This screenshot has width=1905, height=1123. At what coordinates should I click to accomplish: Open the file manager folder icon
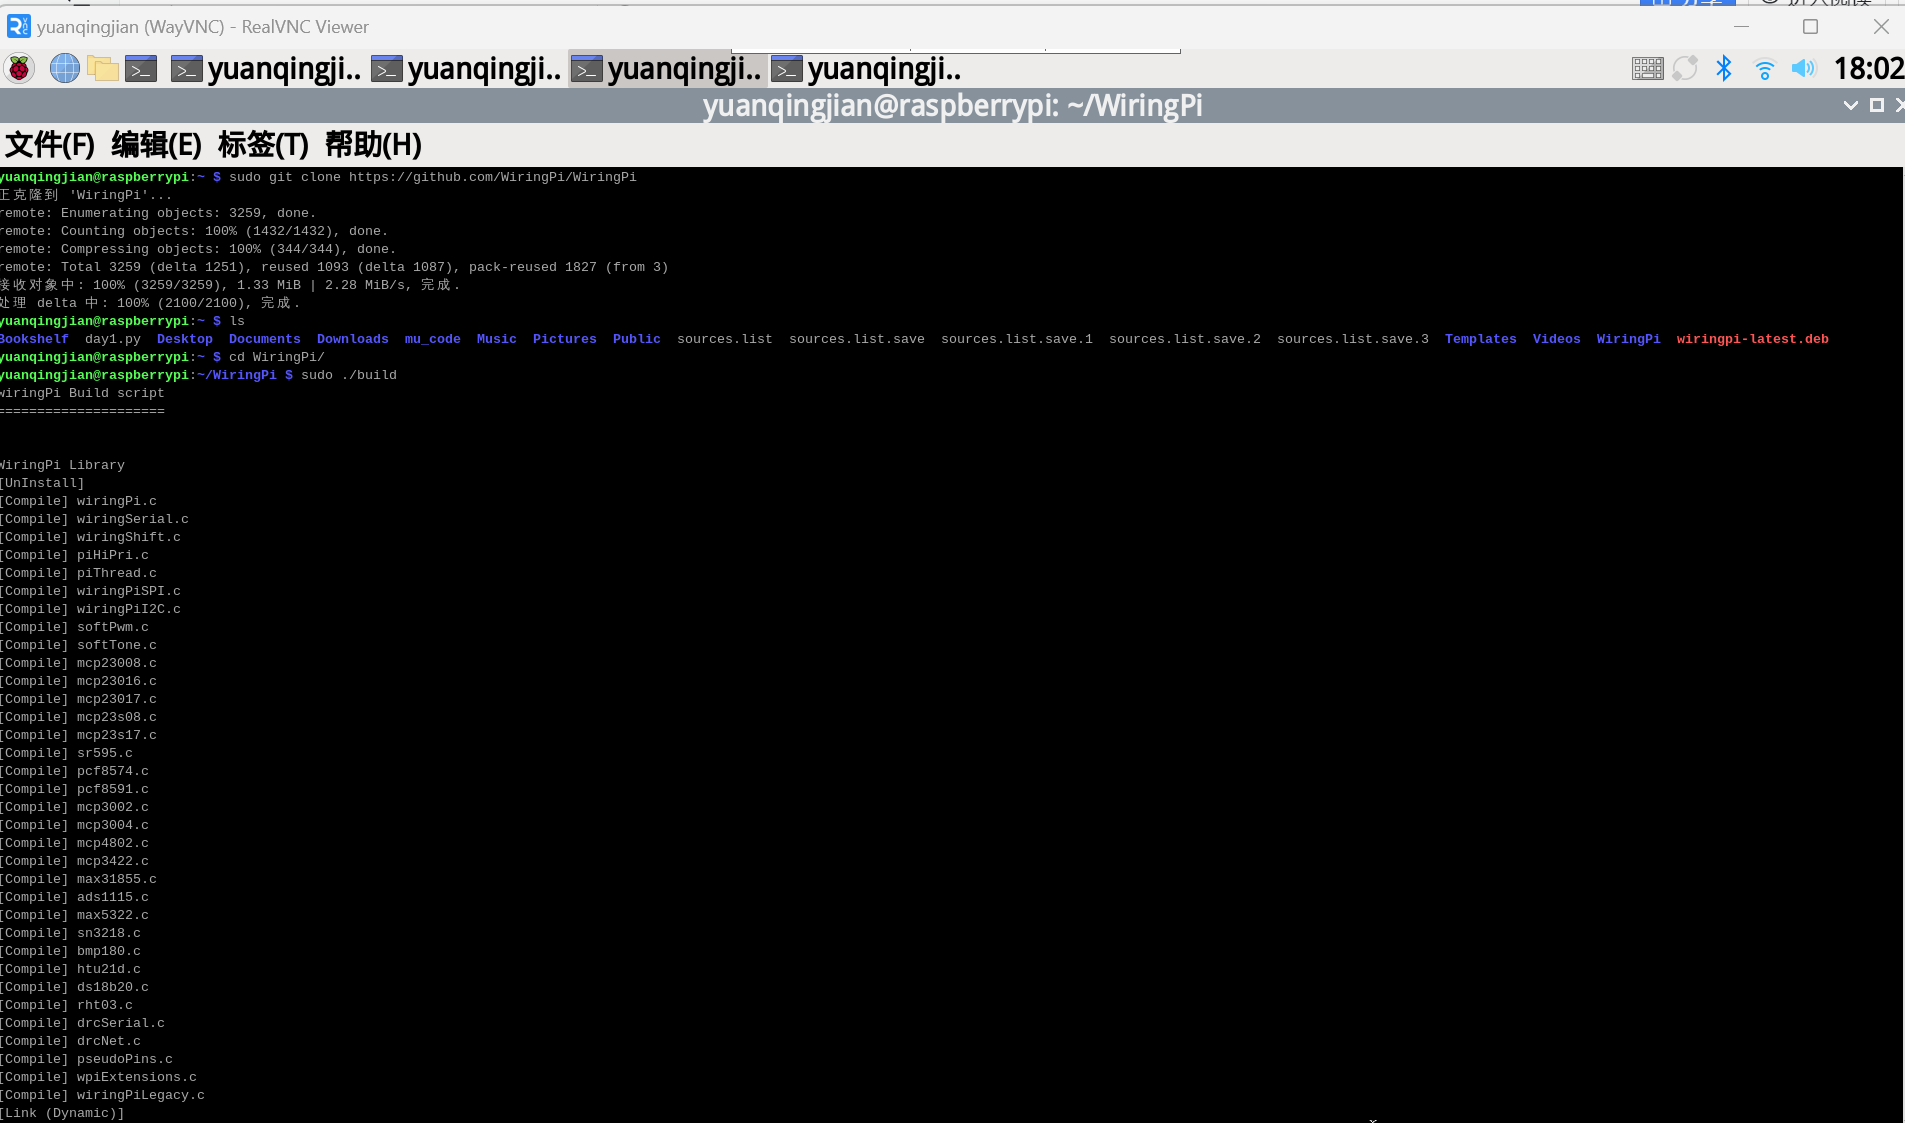(103, 68)
